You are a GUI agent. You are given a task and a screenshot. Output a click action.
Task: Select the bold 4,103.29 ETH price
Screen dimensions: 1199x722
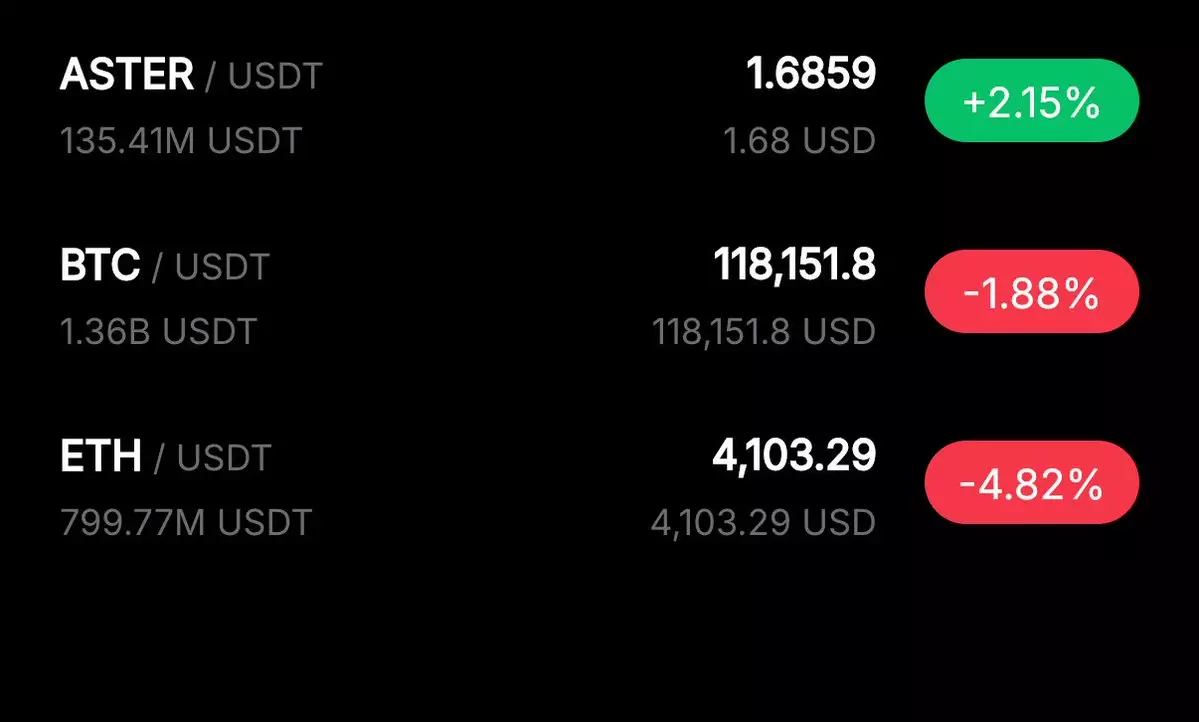pos(794,456)
